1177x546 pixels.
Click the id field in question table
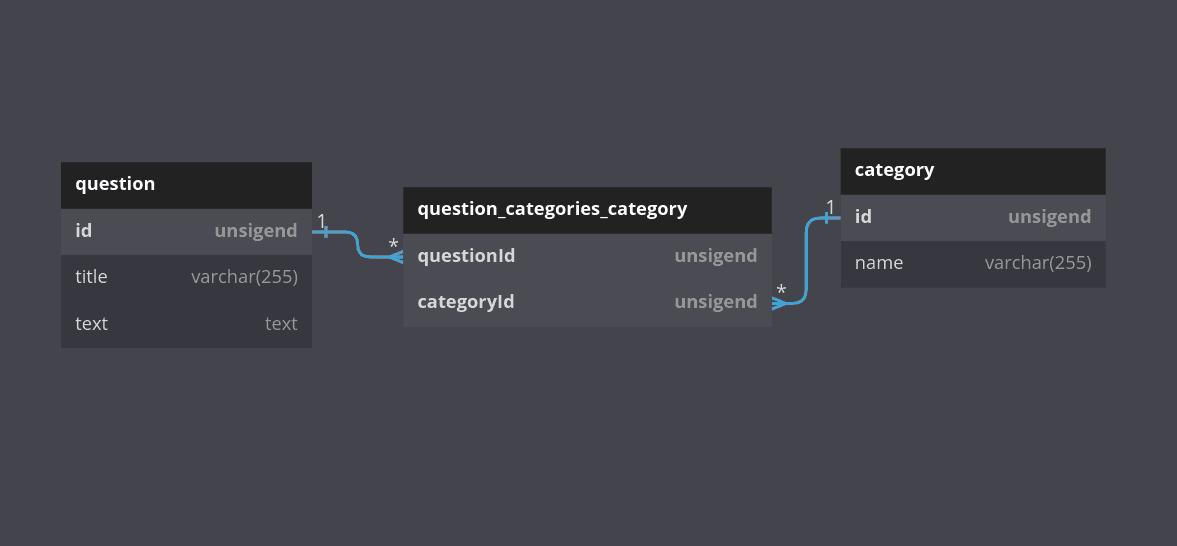pyautogui.click(x=84, y=231)
